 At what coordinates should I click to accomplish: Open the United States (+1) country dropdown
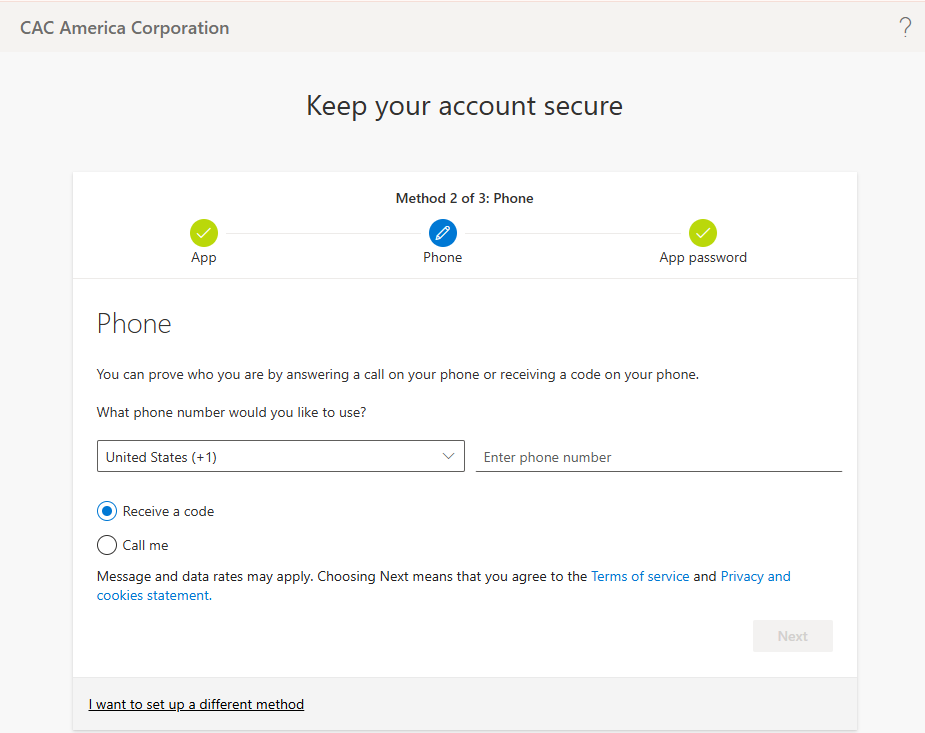[x=270, y=457]
